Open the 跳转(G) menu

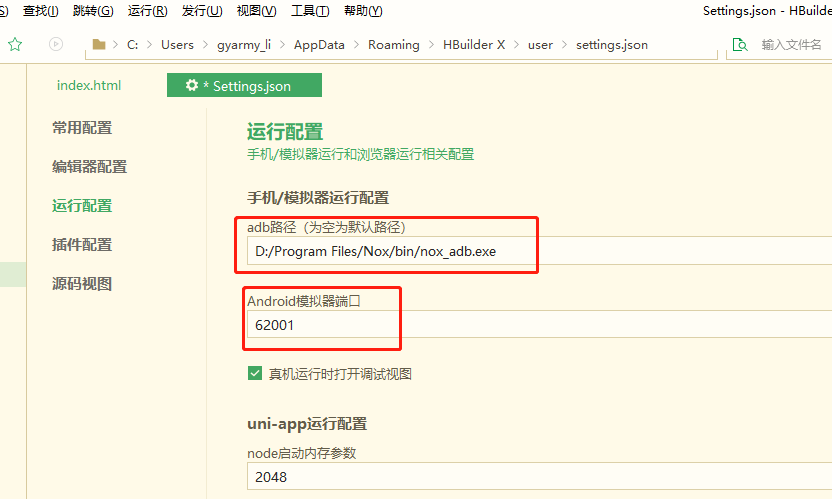(93, 11)
